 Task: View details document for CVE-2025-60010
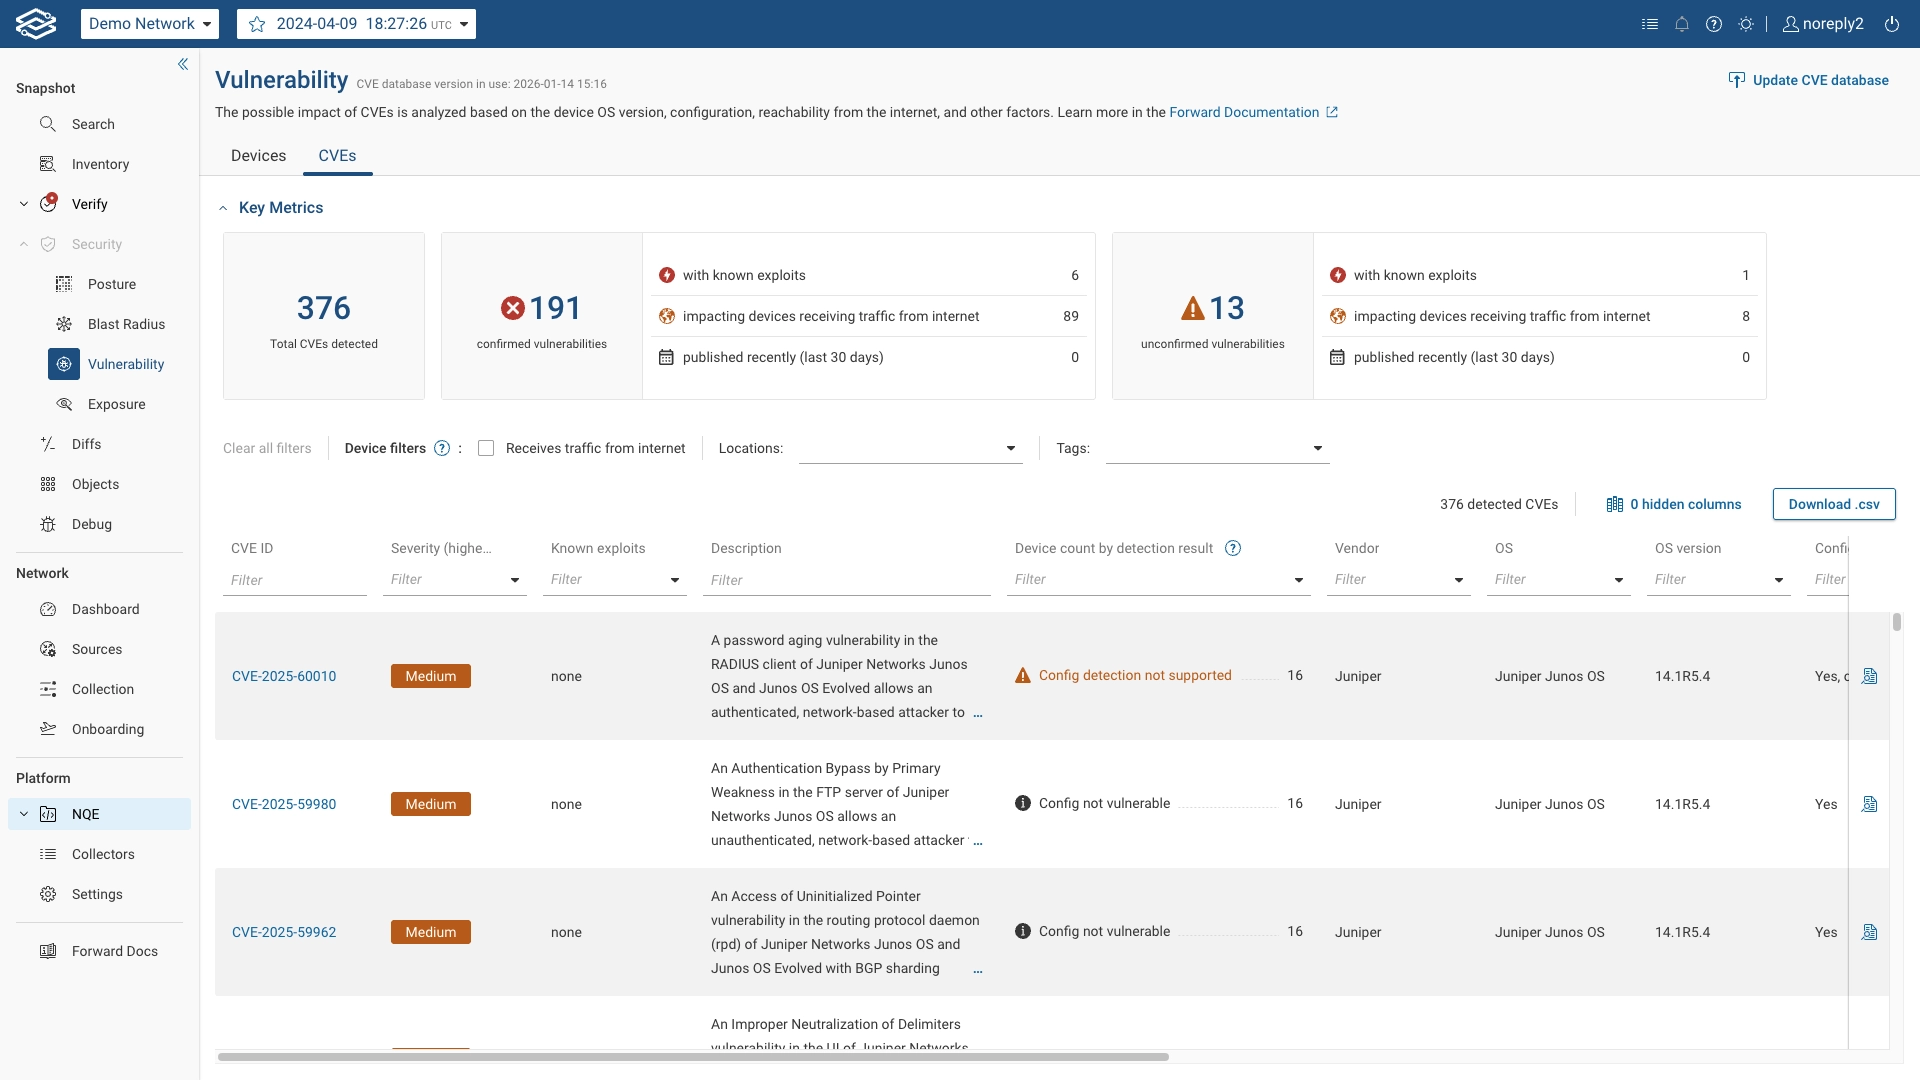1871,676
